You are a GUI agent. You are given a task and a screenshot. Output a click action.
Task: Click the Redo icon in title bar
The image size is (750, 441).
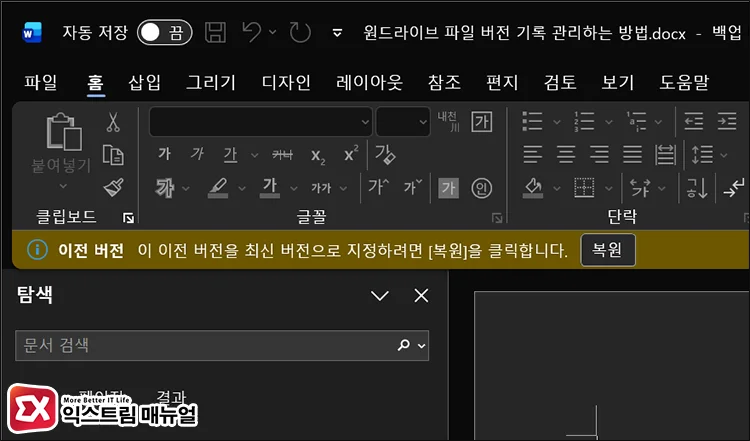point(300,33)
